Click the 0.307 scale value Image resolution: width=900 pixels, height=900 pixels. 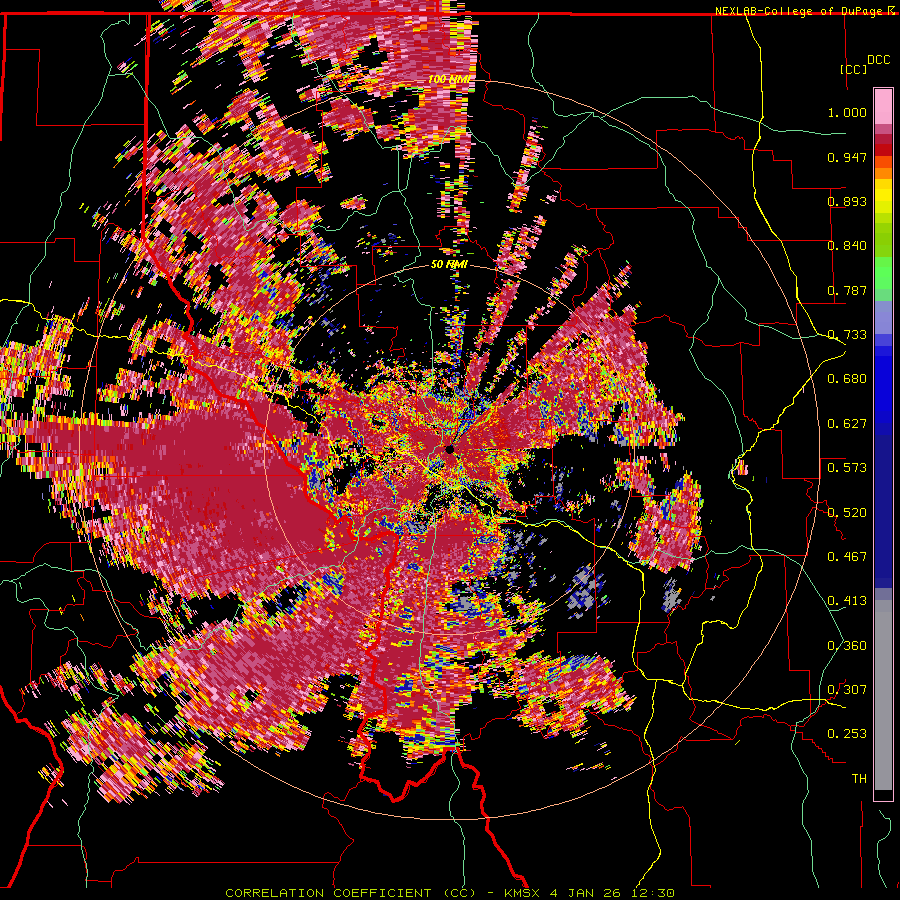pos(847,690)
